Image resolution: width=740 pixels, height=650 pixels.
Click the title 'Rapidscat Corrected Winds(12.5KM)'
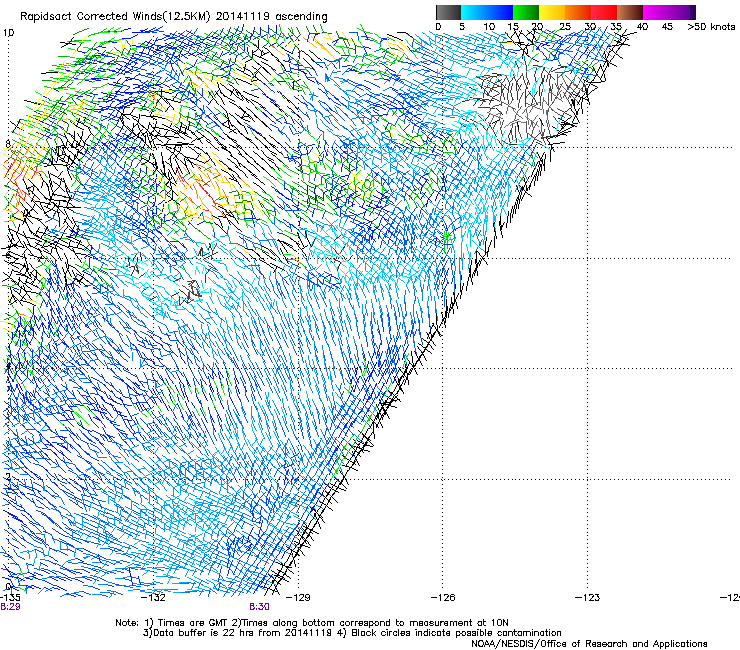coord(115,17)
